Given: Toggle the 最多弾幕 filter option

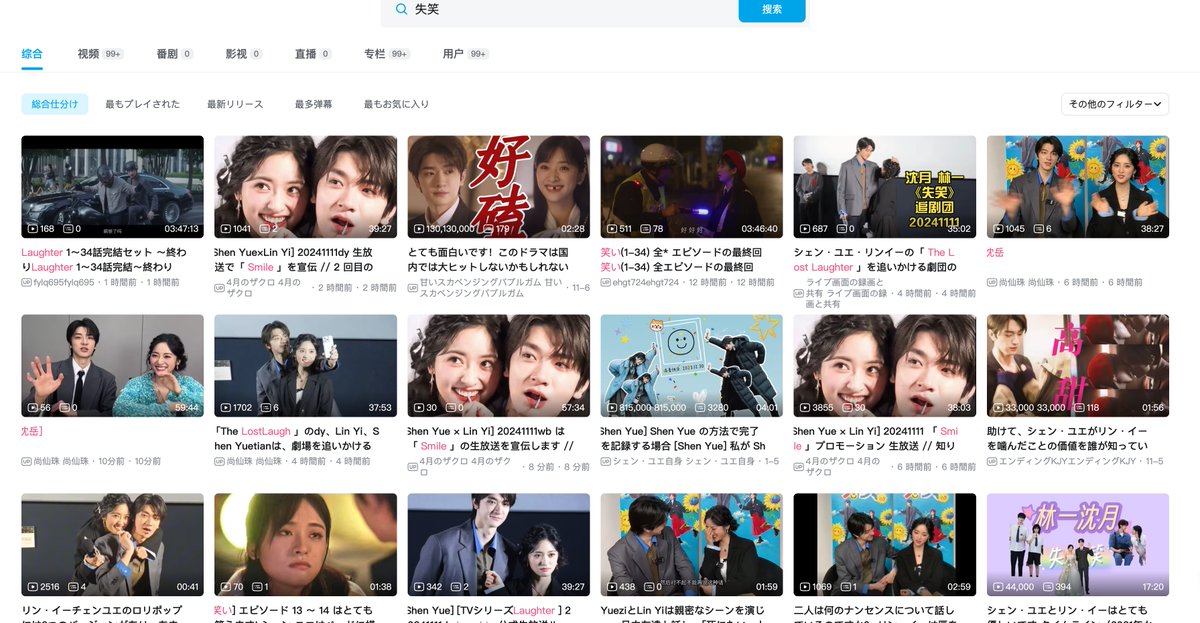Looking at the screenshot, I should pos(314,102).
